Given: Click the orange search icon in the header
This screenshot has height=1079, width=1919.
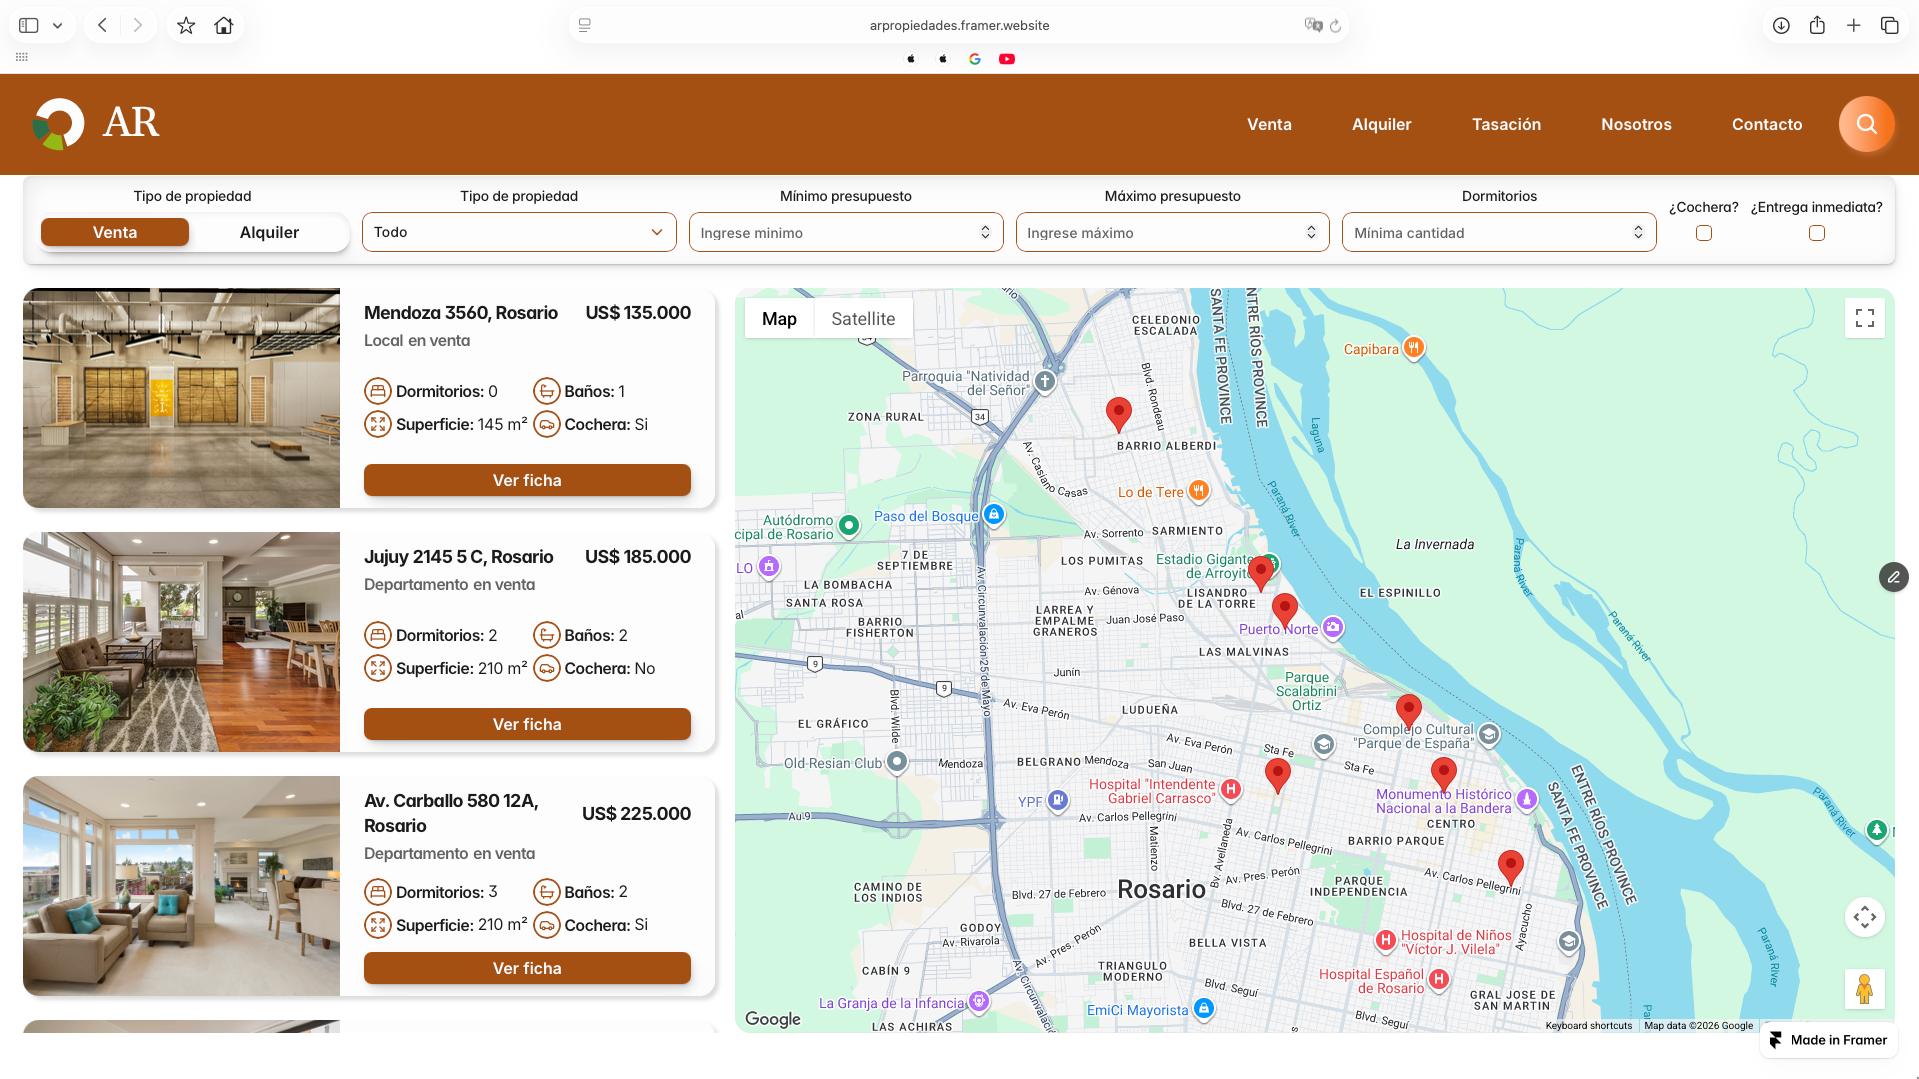Looking at the screenshot, I should pos(1866,124).
